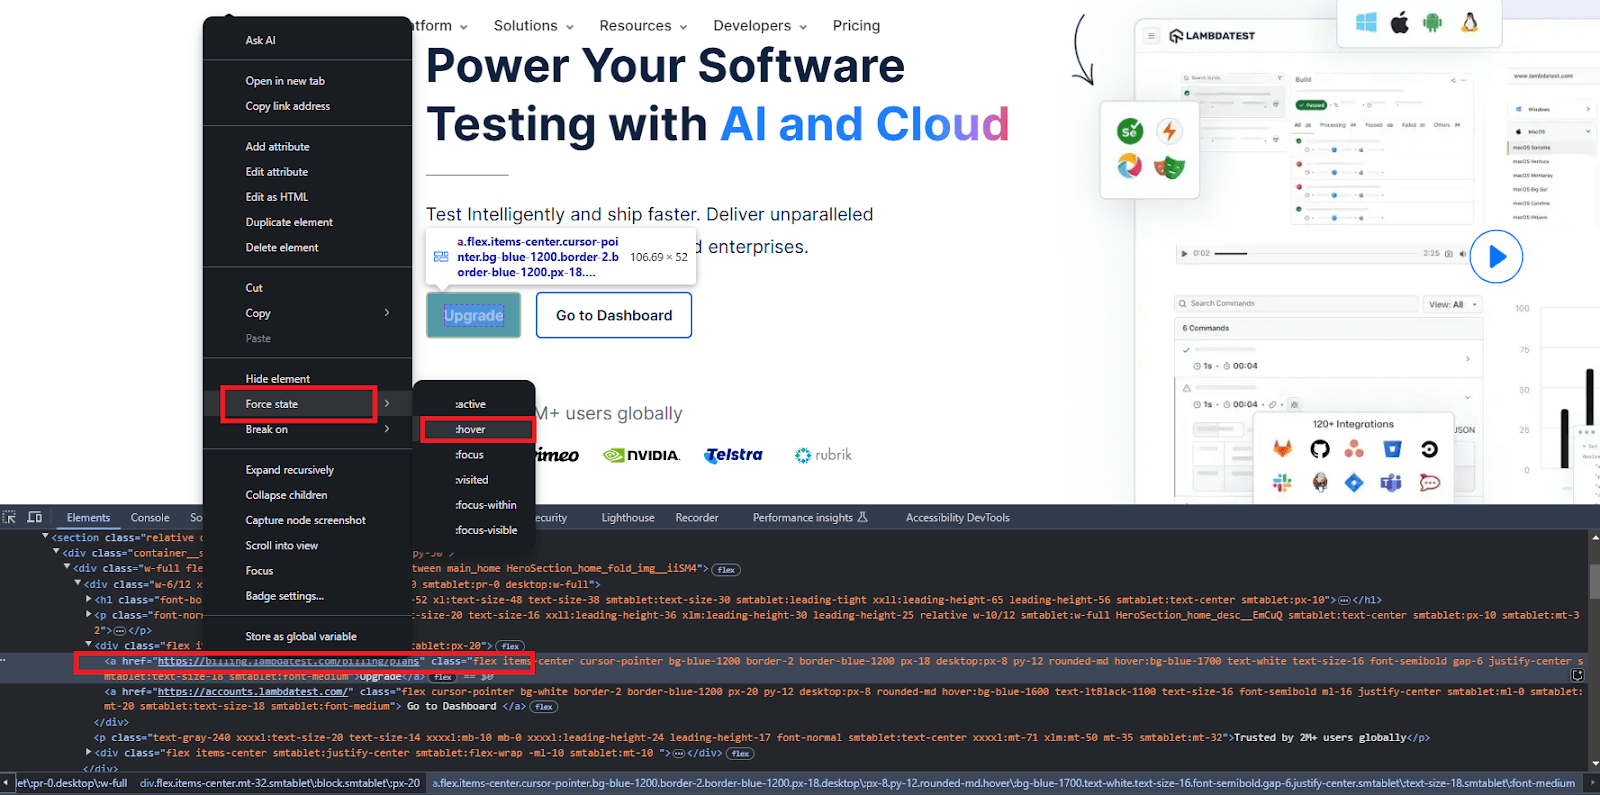Toggle the device toolbar icon
Viewport: 1600px width, 795px height.
pyautogui.click(x=34, y=517)
